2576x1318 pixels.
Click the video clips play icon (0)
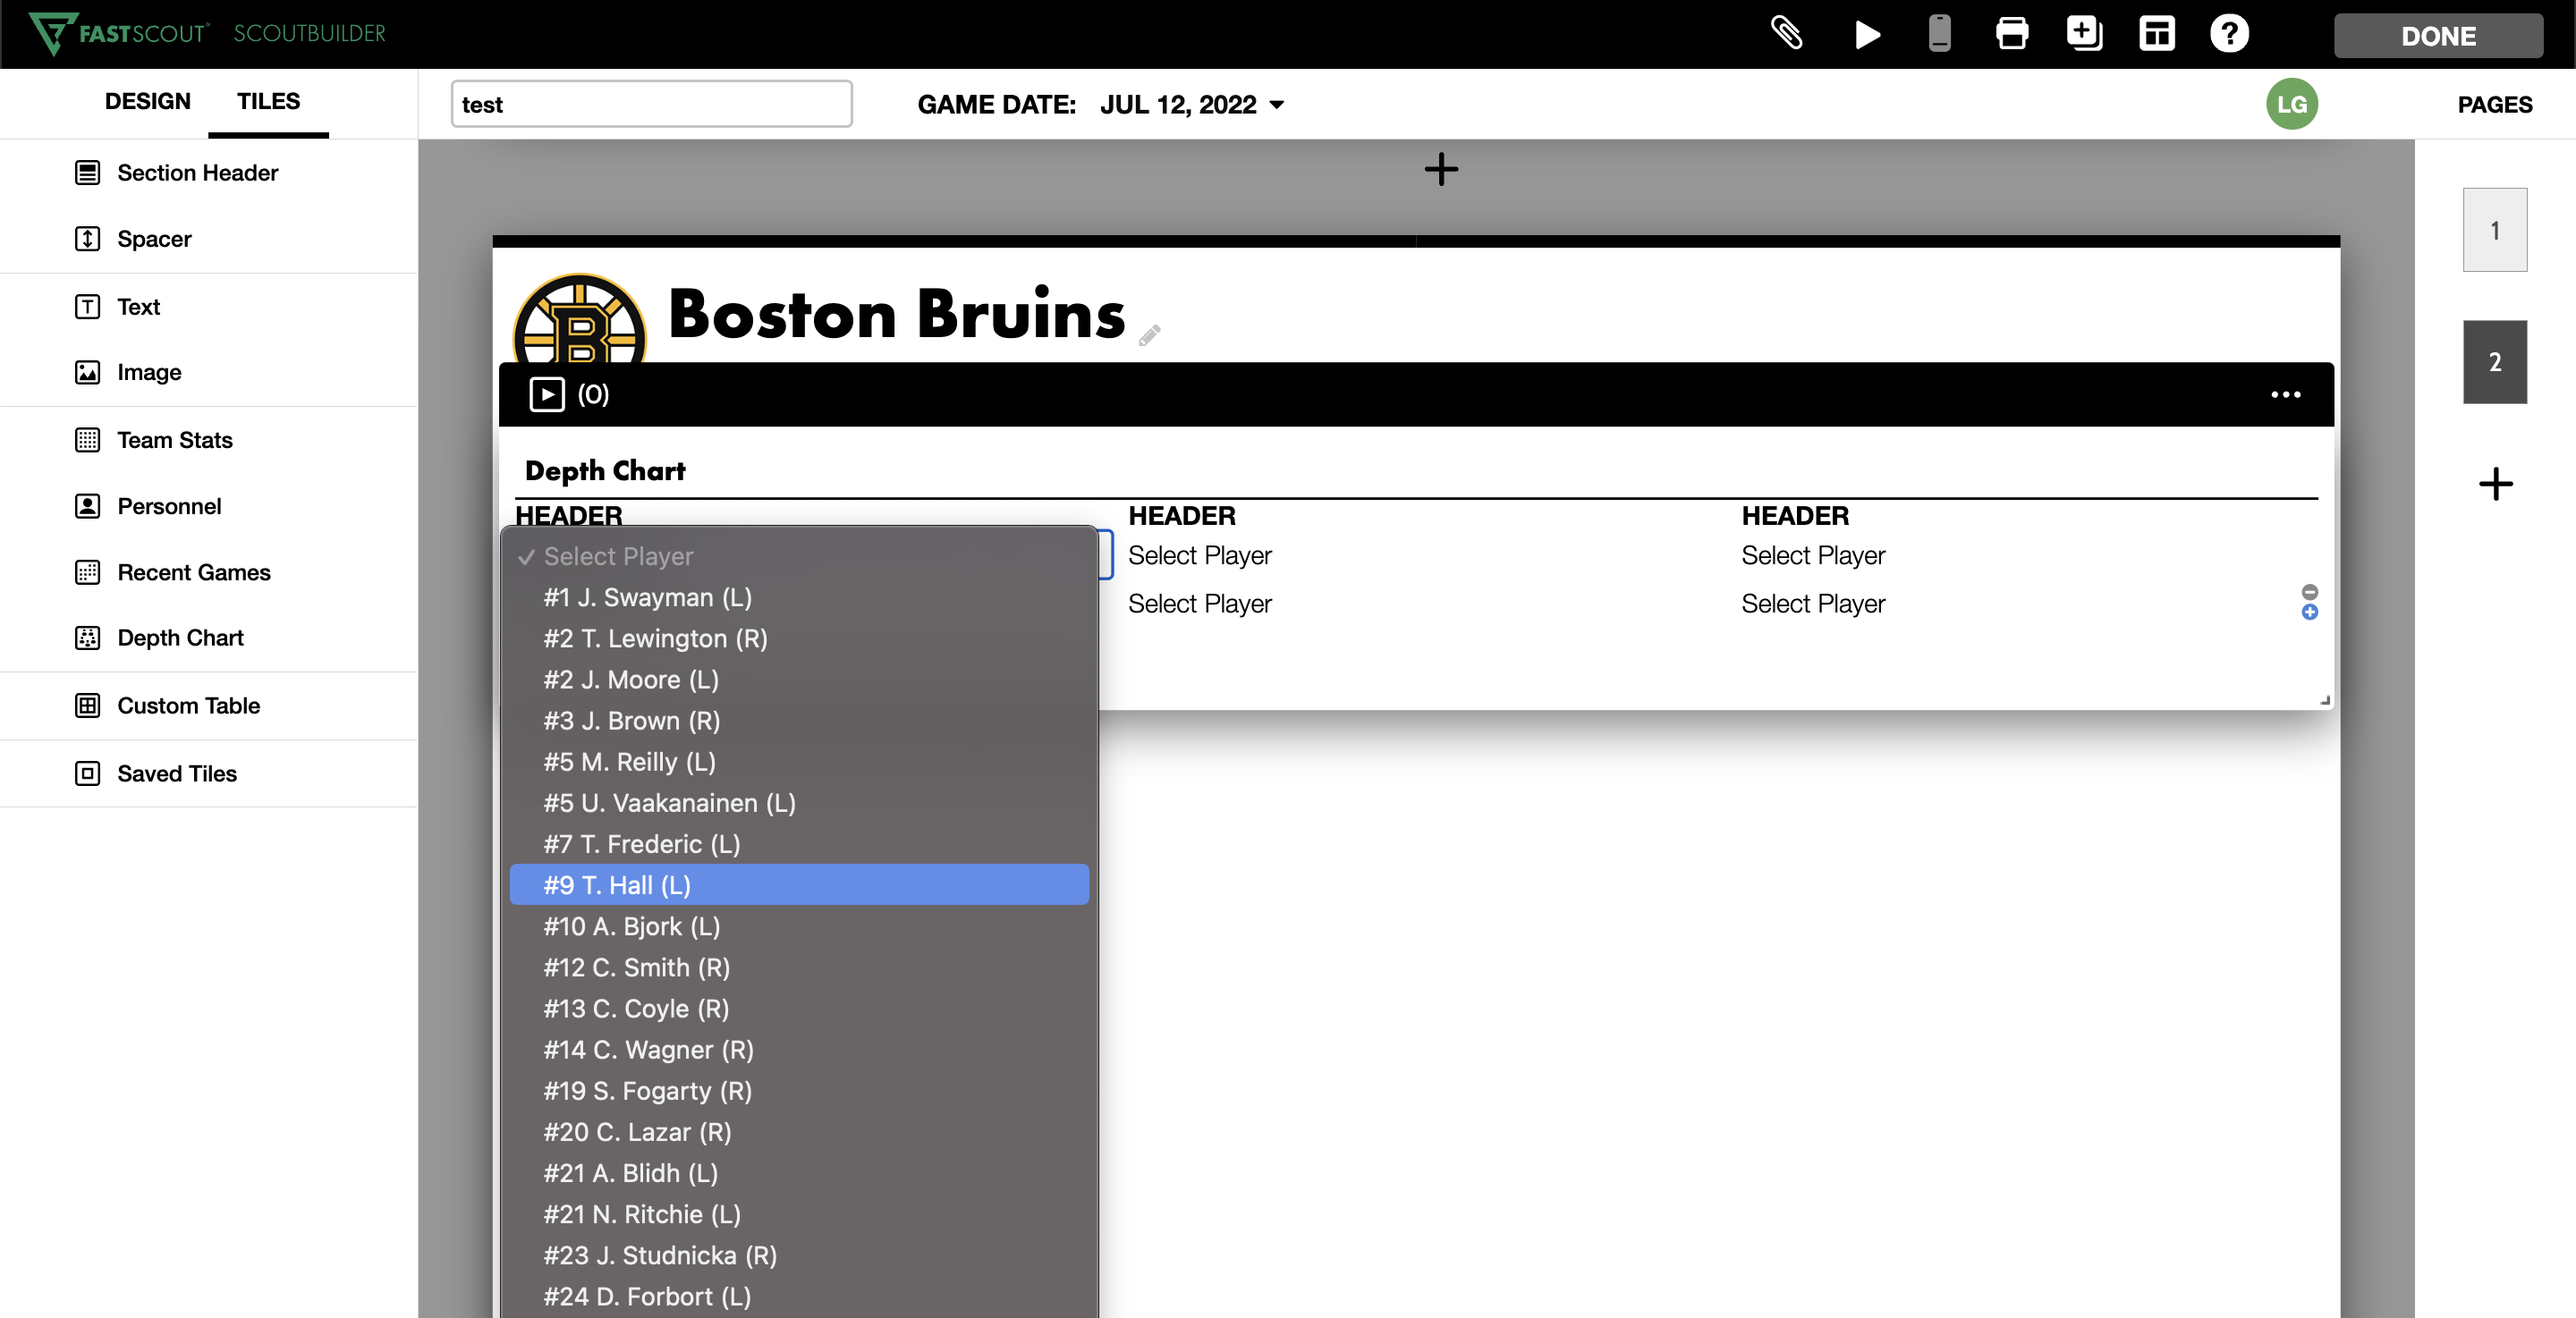[x=547, y=394]
